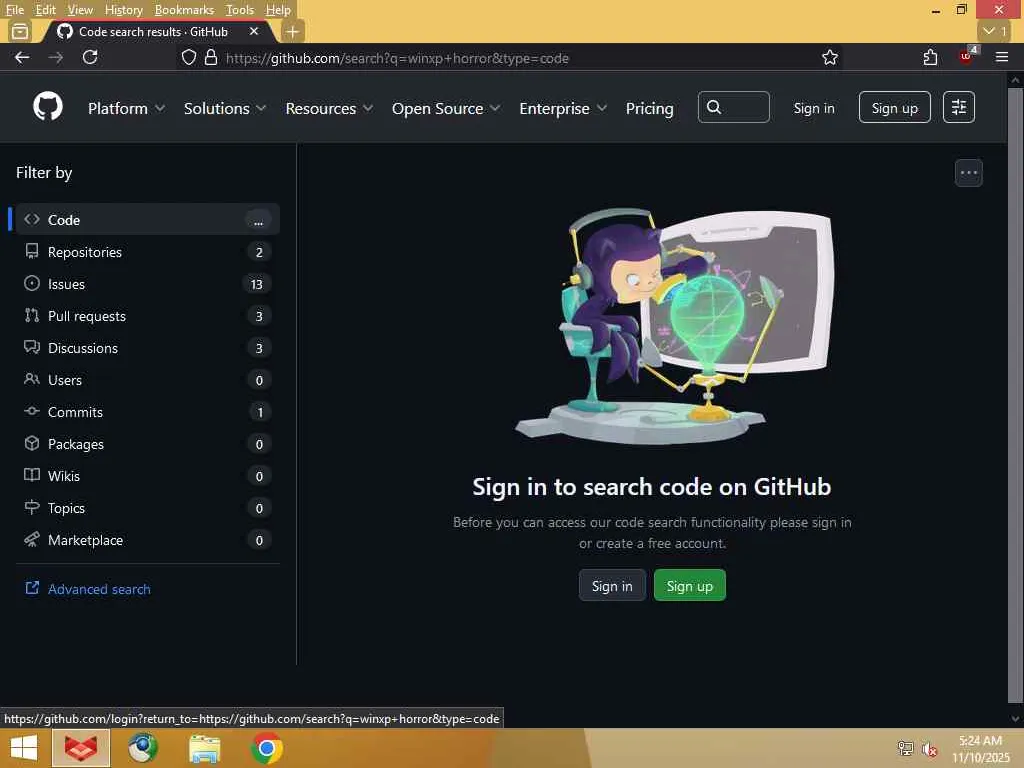Filter results by Users

148,379
